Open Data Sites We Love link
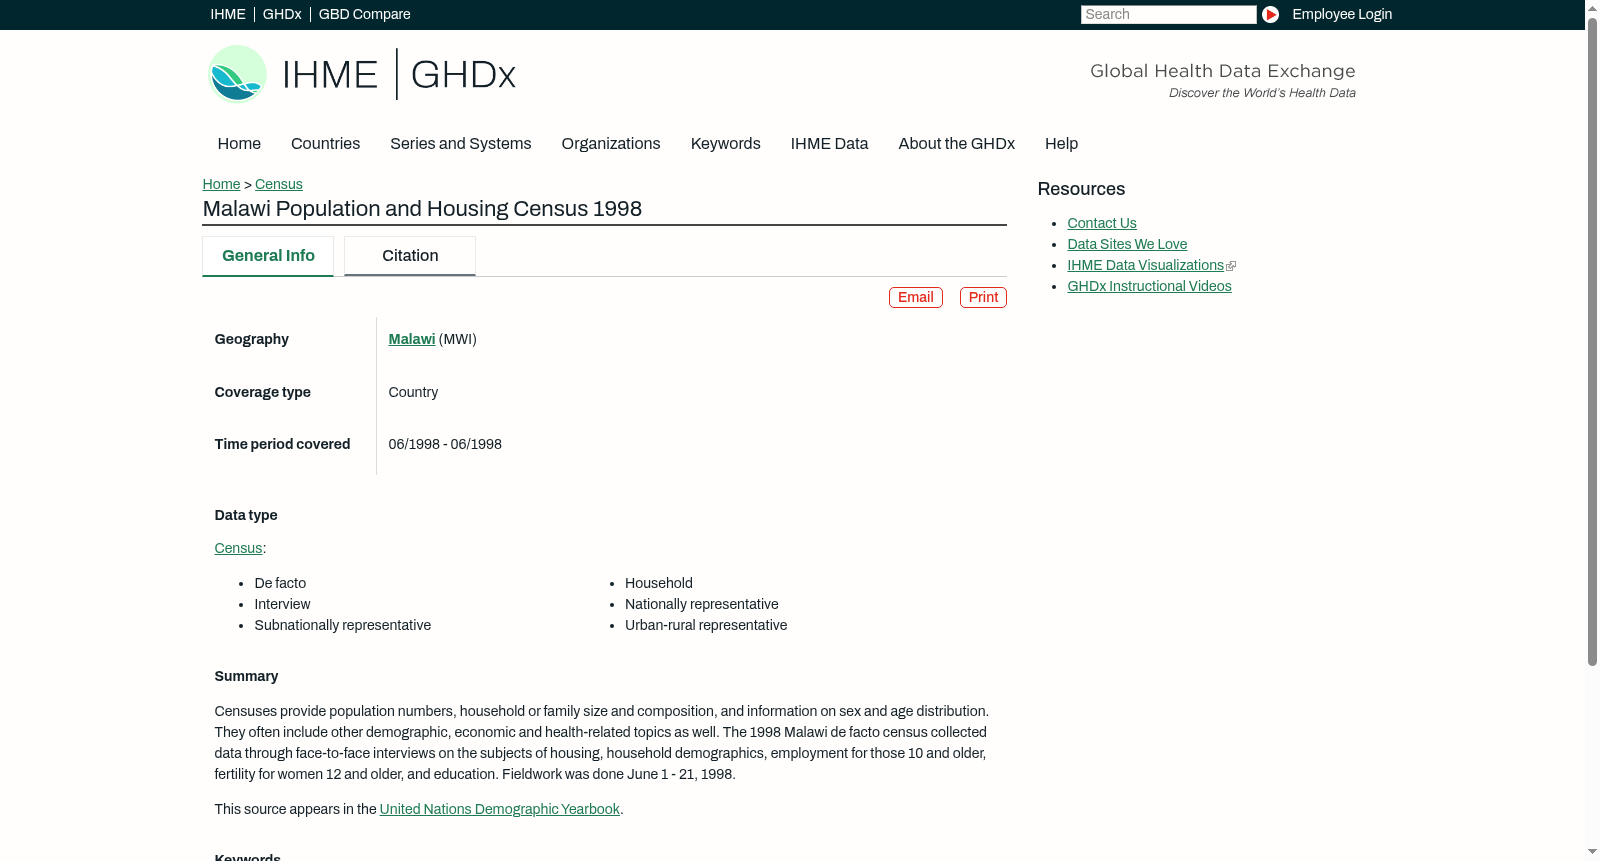The height and width of the screenshot is (861, 1600). [1127, 244]
